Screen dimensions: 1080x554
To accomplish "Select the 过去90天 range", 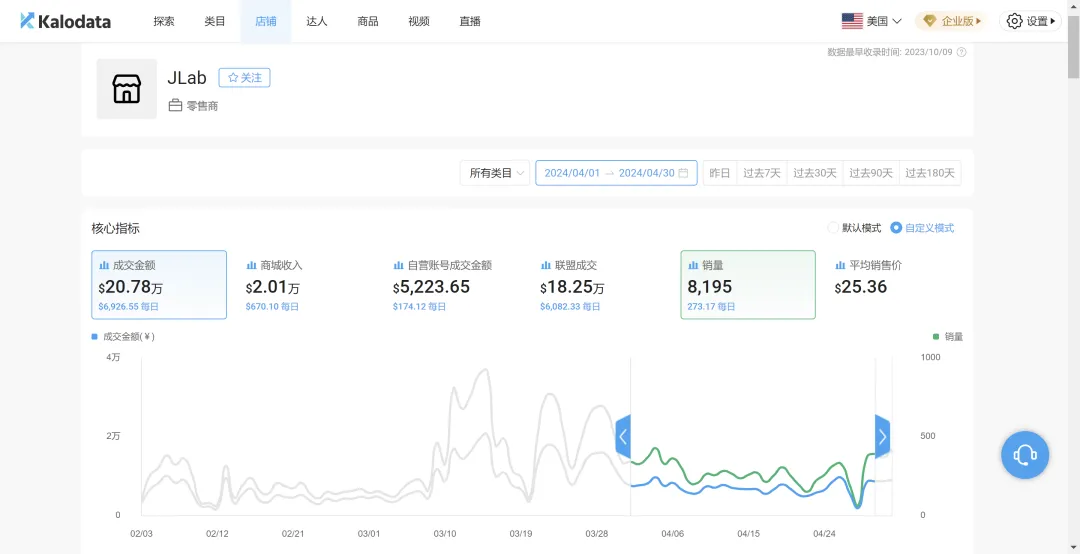I will [x=871, y=173].
